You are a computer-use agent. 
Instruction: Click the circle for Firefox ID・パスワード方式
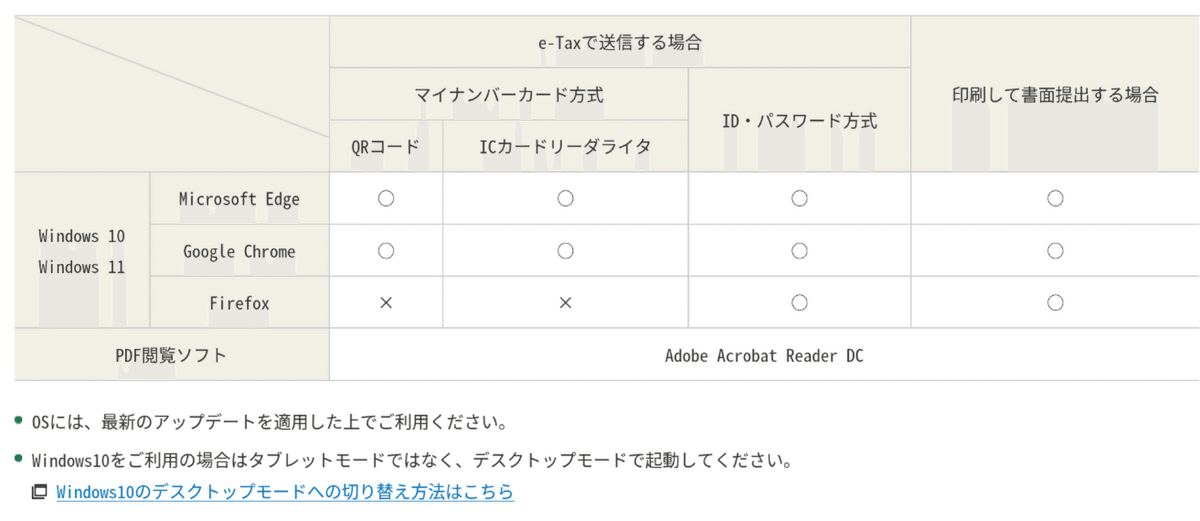tap(799, 302)
